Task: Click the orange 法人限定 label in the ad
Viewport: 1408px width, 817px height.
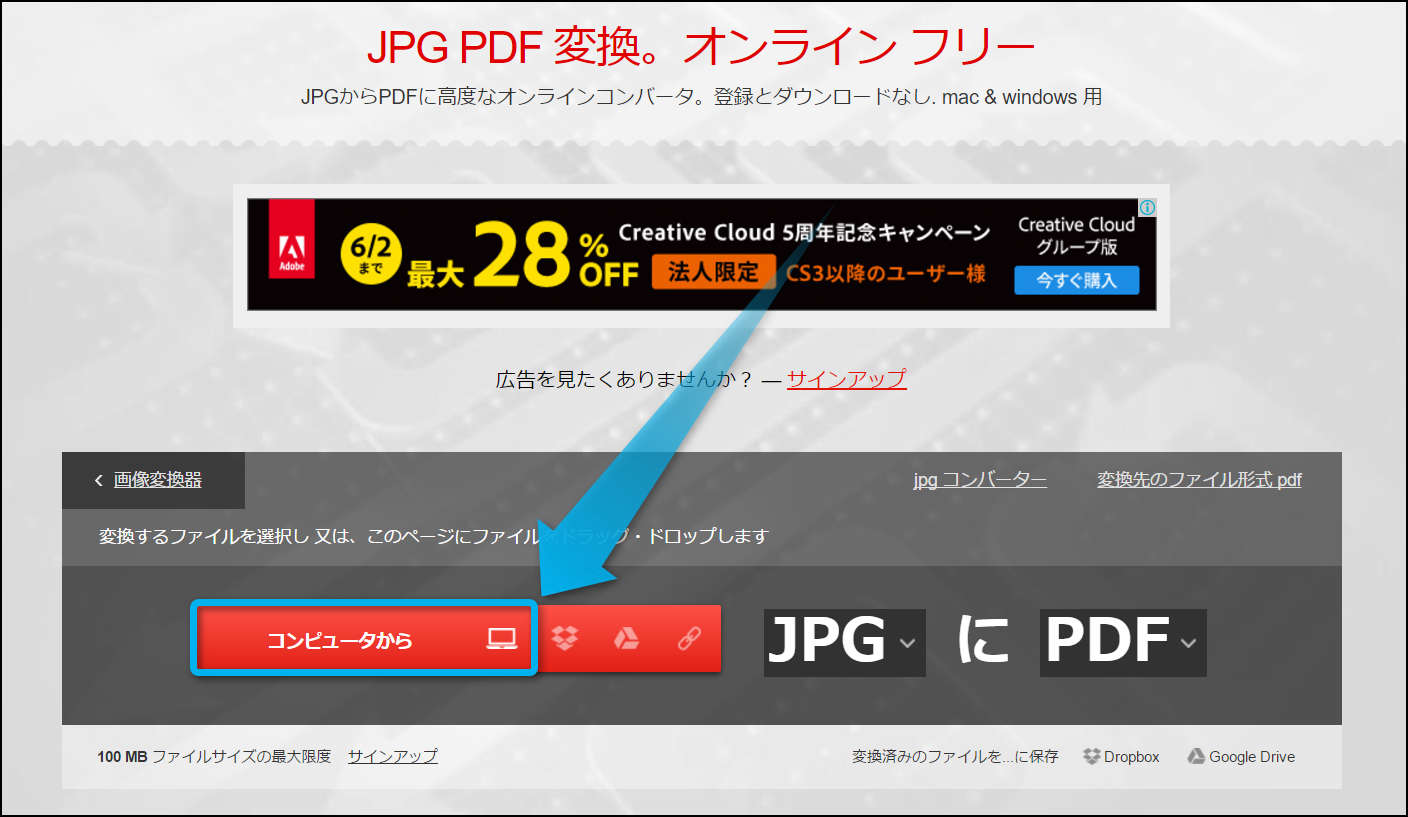Action: pyautogui.click(x=713, y=272)
